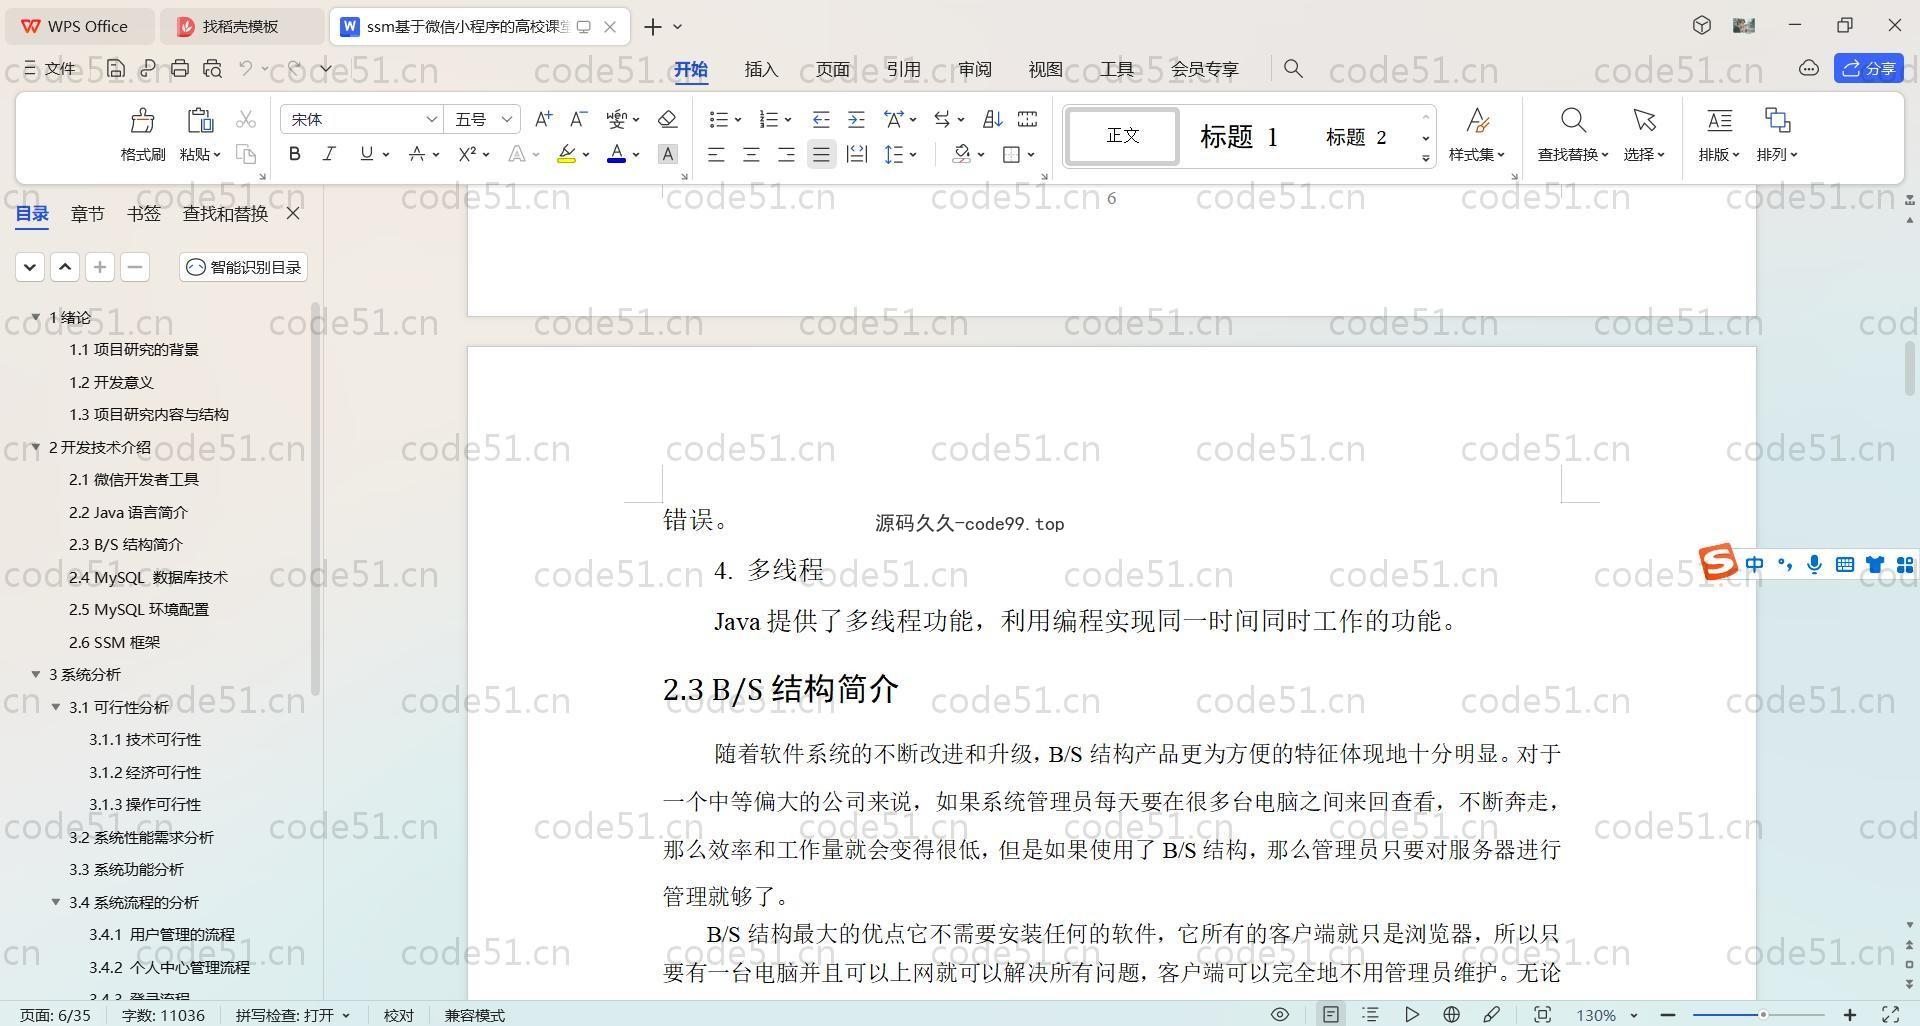Click the blue font color button
1920x1026 pixels.
coord(617,154)
